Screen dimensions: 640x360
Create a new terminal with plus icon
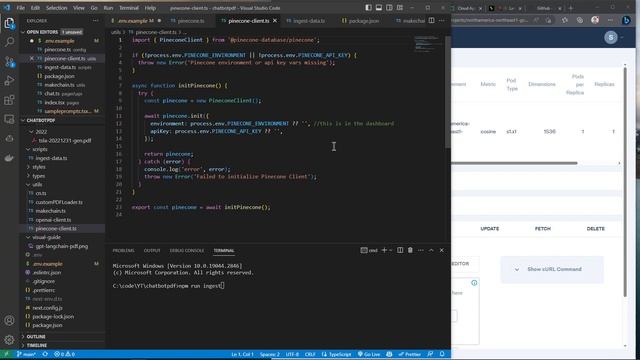click(x=384, y=250)
